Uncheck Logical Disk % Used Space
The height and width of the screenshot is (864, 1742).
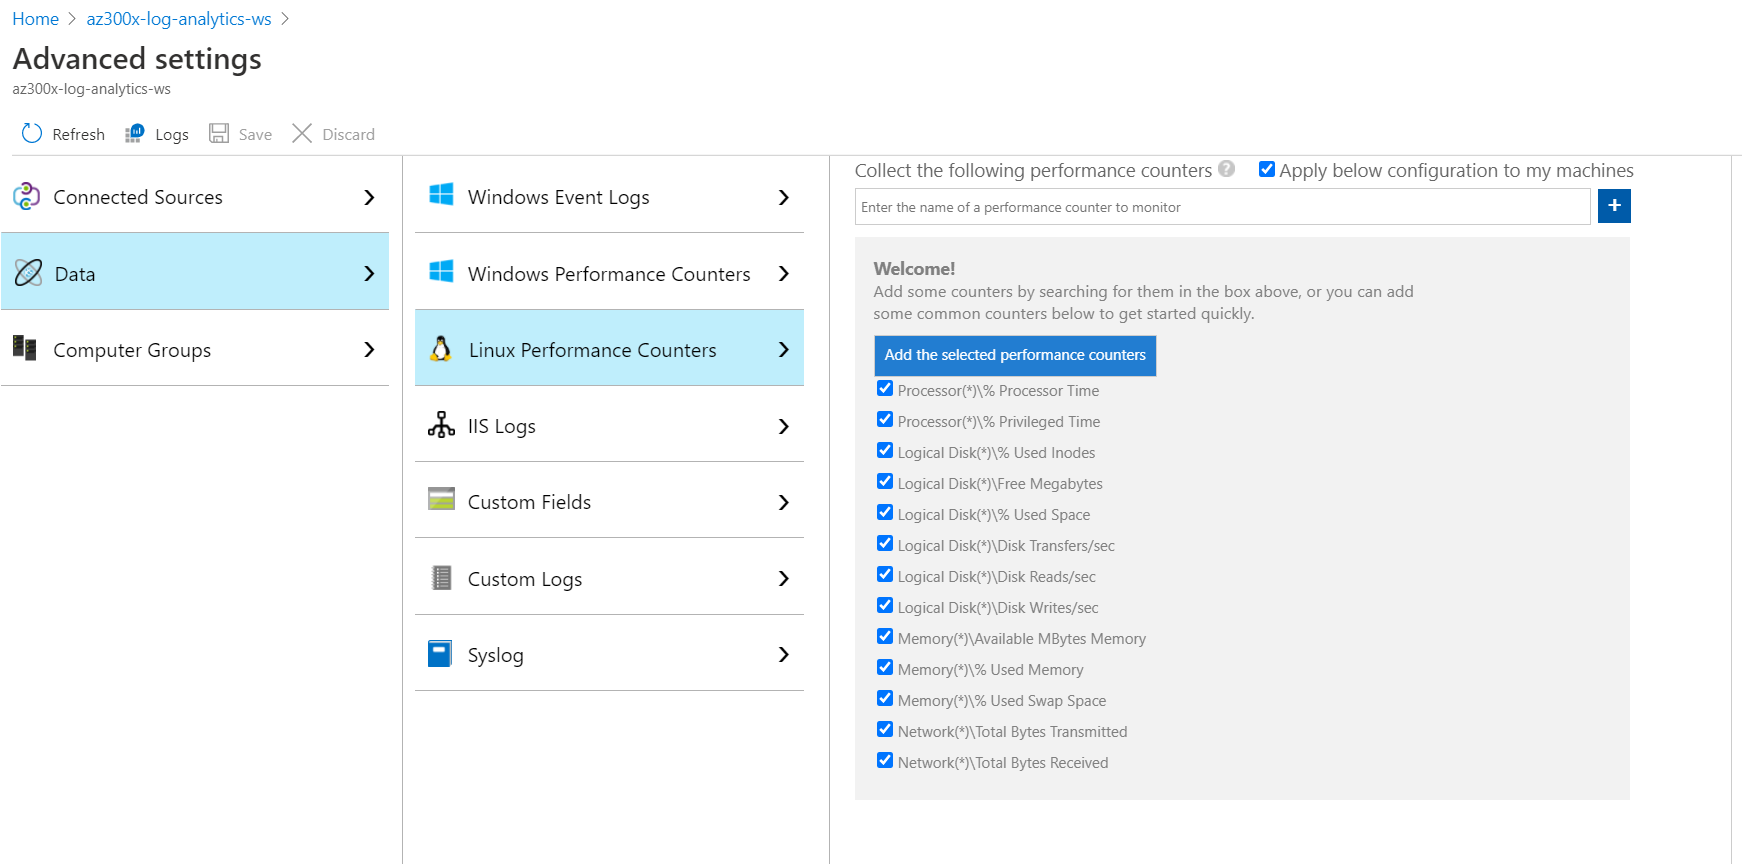tap(885, 512)
